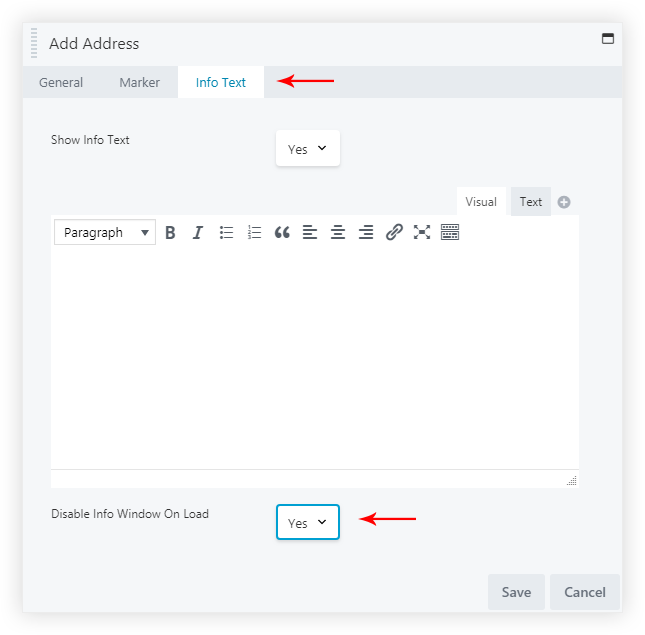645x635 pixels.
Task: Click the Cancel button
Action: 585,592
